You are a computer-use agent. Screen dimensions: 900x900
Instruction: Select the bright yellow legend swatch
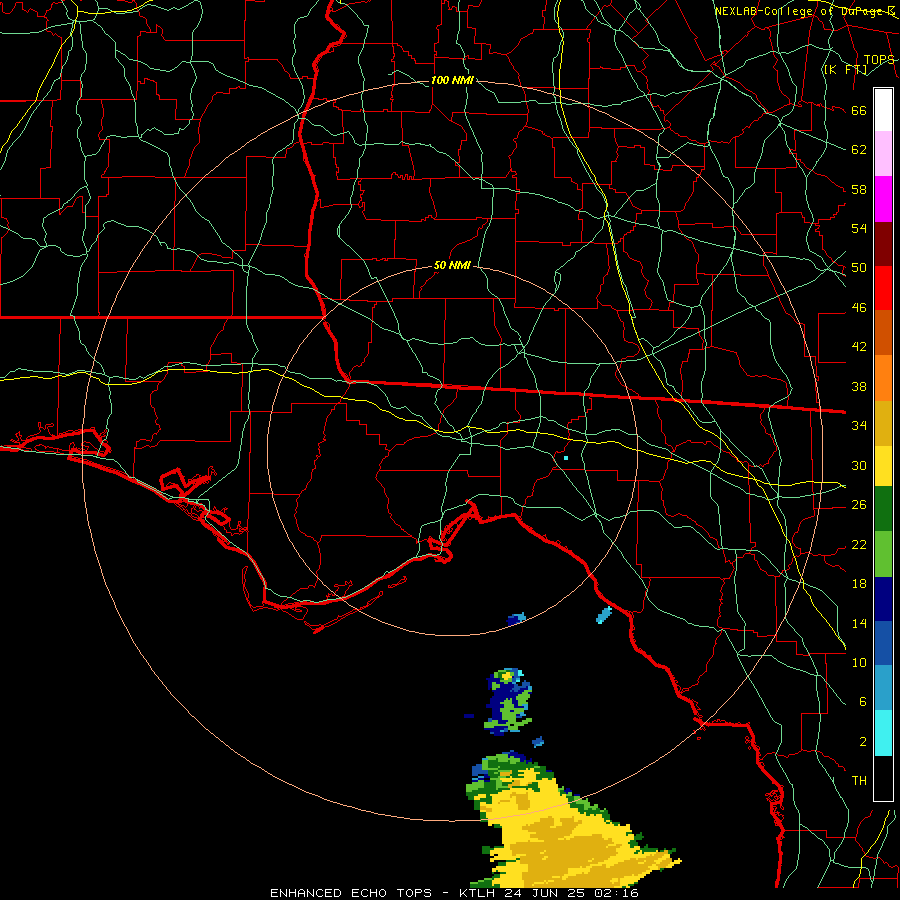[x=883, y=466]
